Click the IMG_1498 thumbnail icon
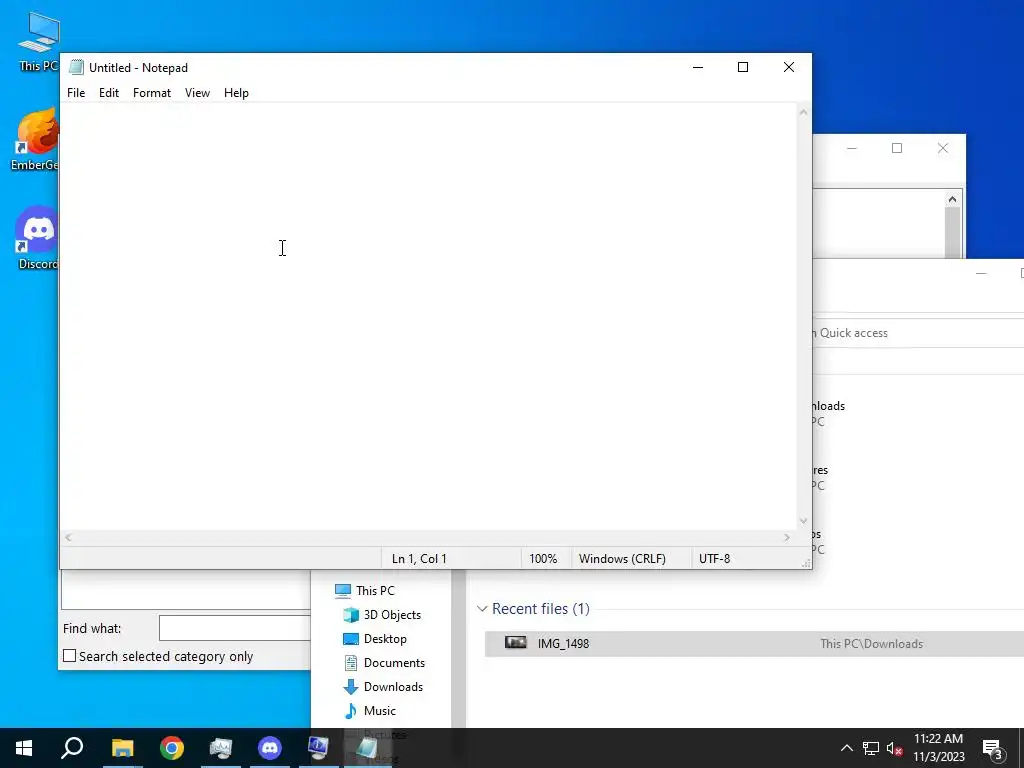 tap(515, 643)
